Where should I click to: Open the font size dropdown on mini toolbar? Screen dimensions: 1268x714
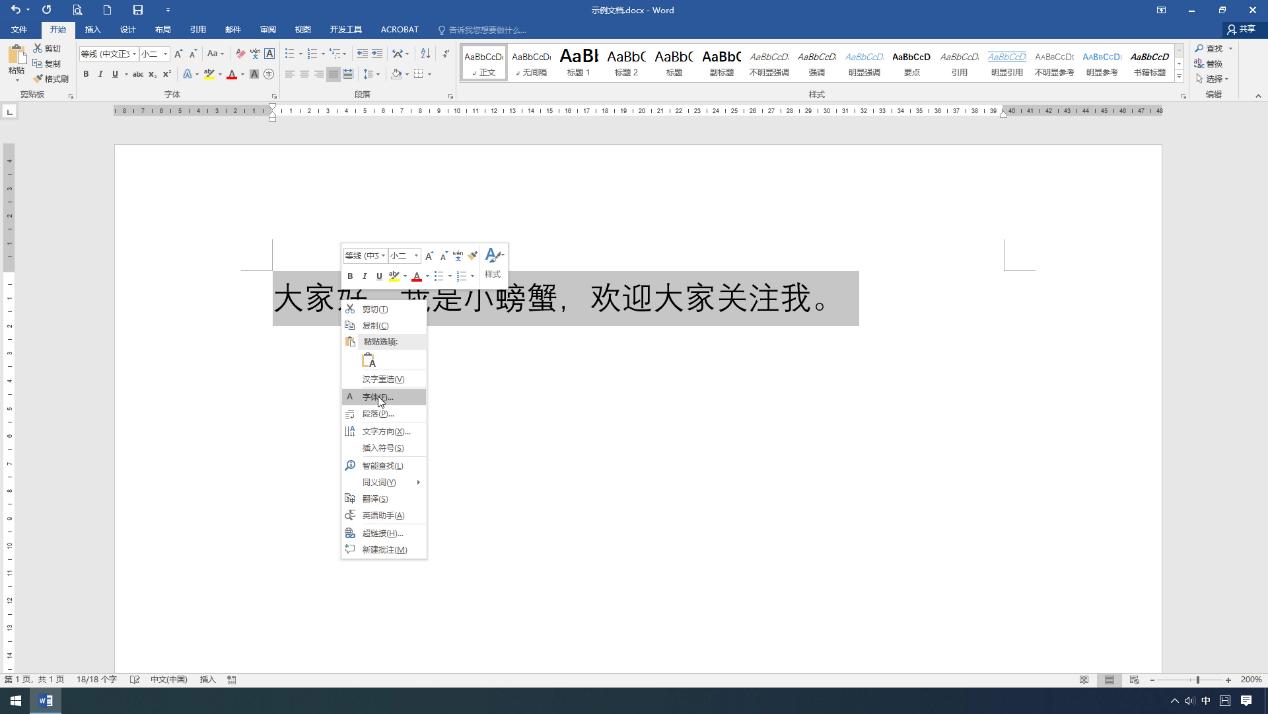[416, 255]
